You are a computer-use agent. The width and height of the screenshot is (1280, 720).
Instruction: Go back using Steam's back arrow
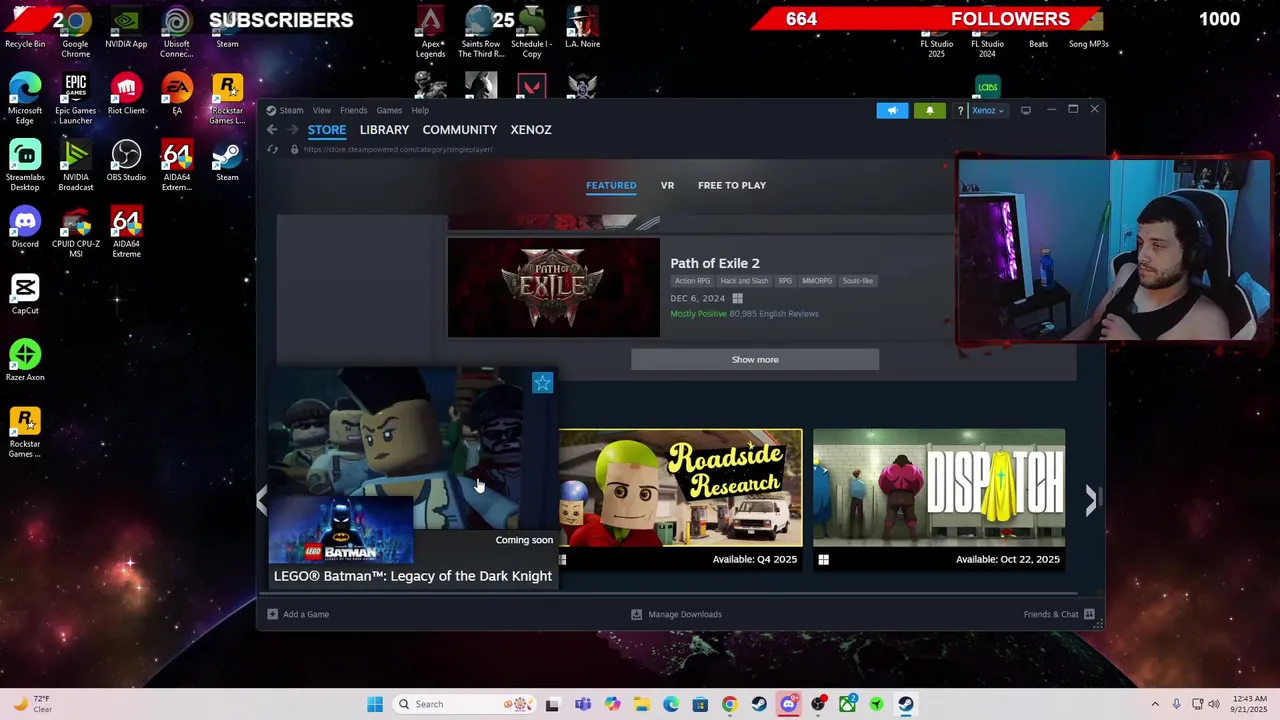click(272, 130)
